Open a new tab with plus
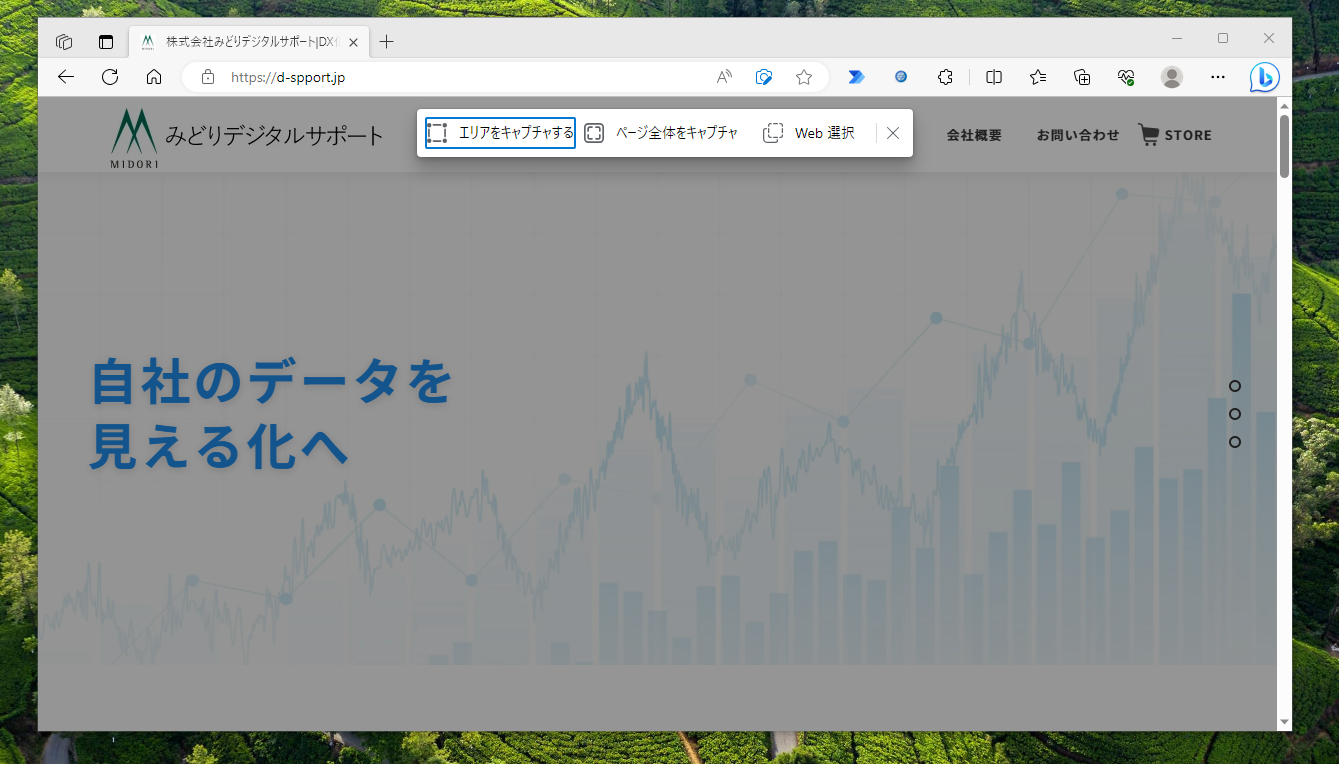 pyautogui.click(x=387, y=42)
